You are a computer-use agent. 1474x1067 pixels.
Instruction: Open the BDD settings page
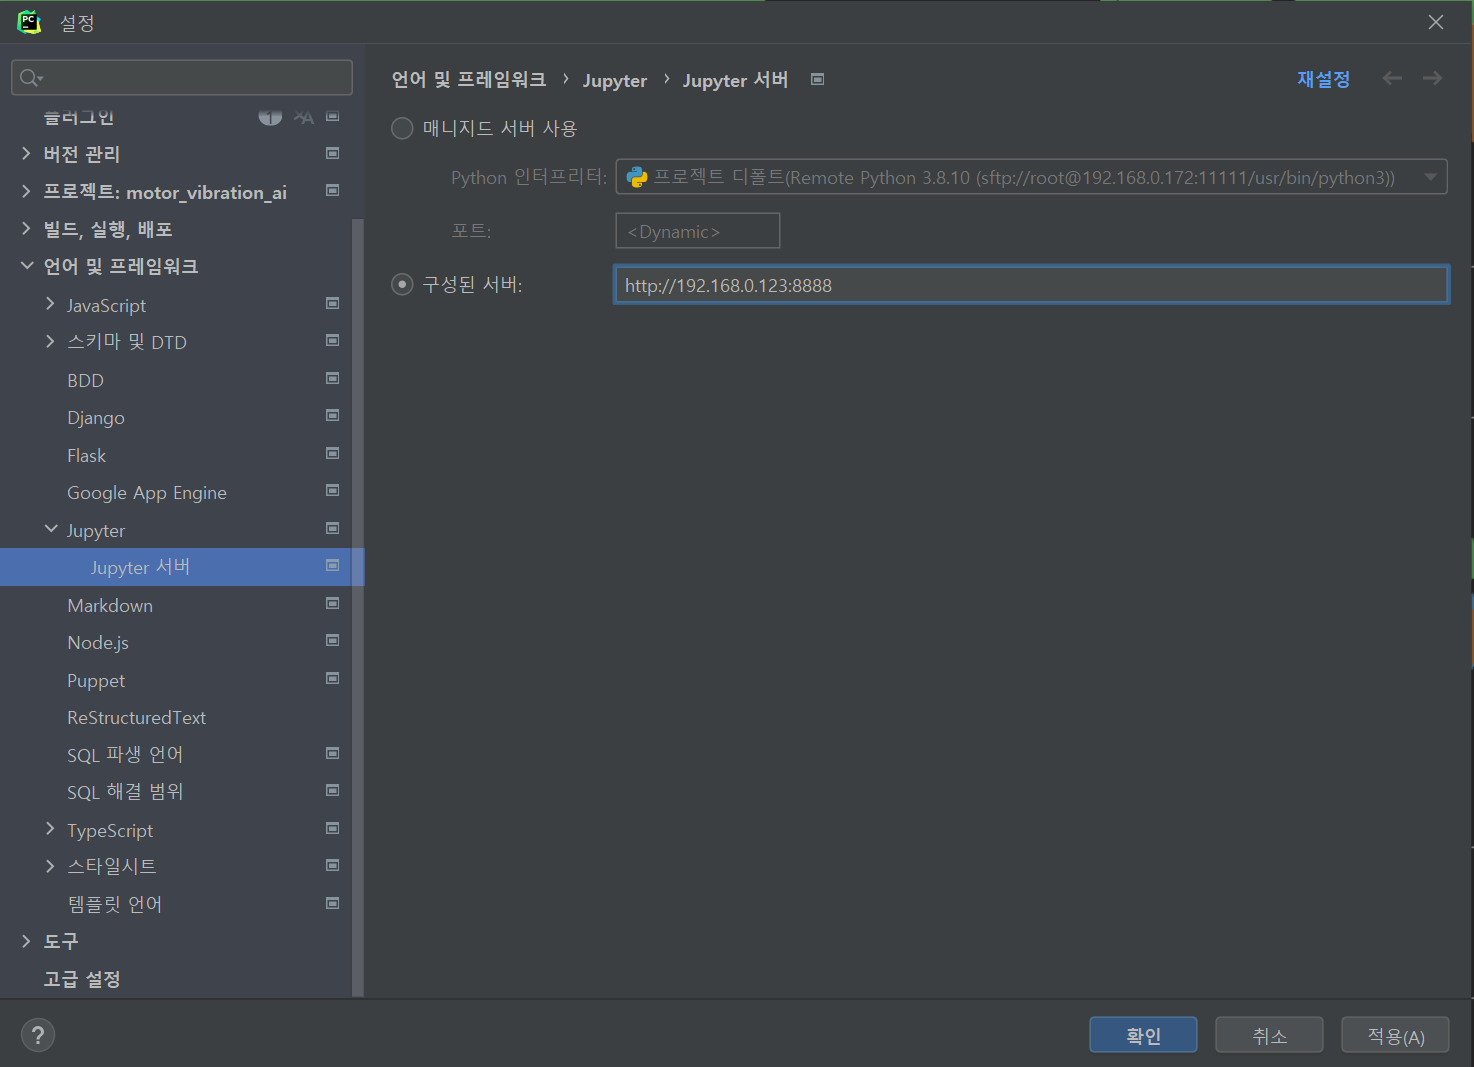coord(85,380)
